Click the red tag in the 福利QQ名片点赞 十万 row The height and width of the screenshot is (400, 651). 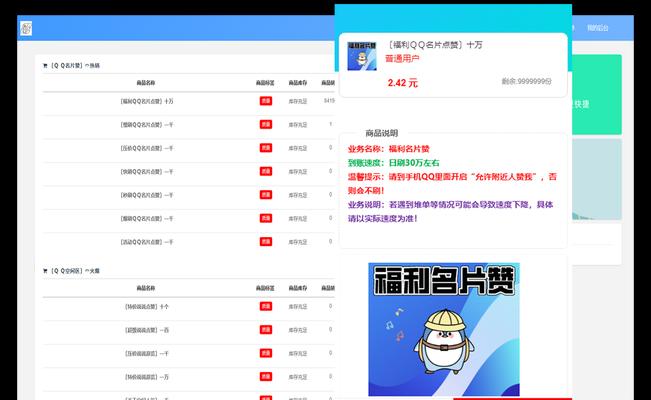[266, 101]
